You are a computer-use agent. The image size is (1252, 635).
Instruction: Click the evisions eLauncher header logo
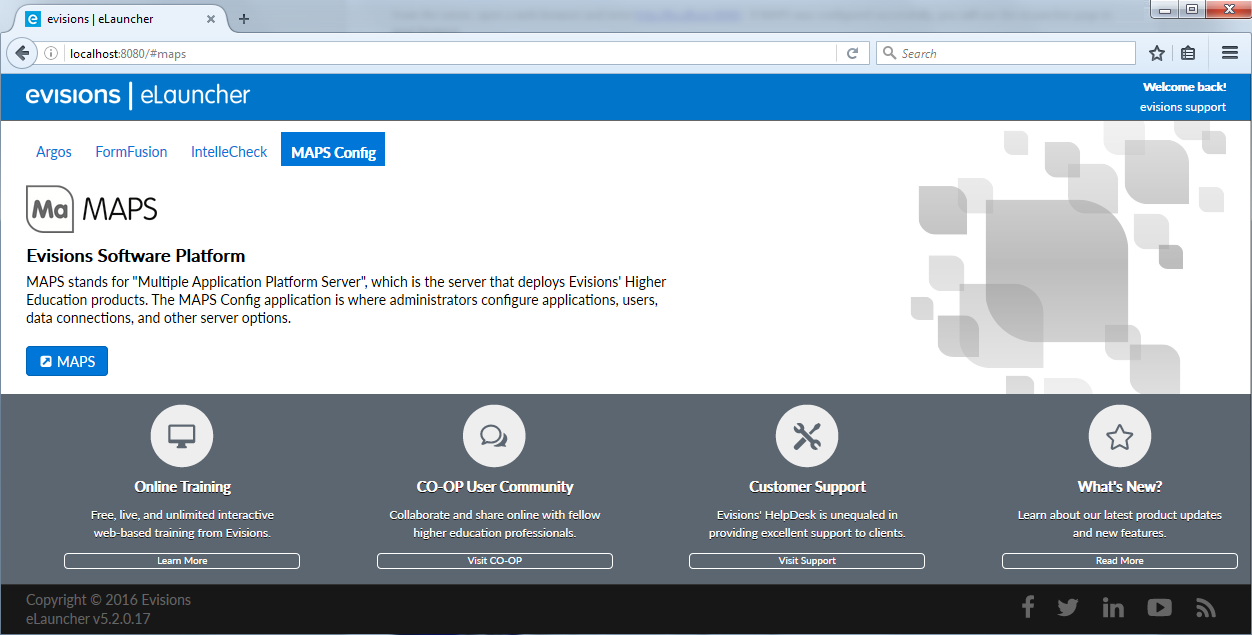click(138, 96)
